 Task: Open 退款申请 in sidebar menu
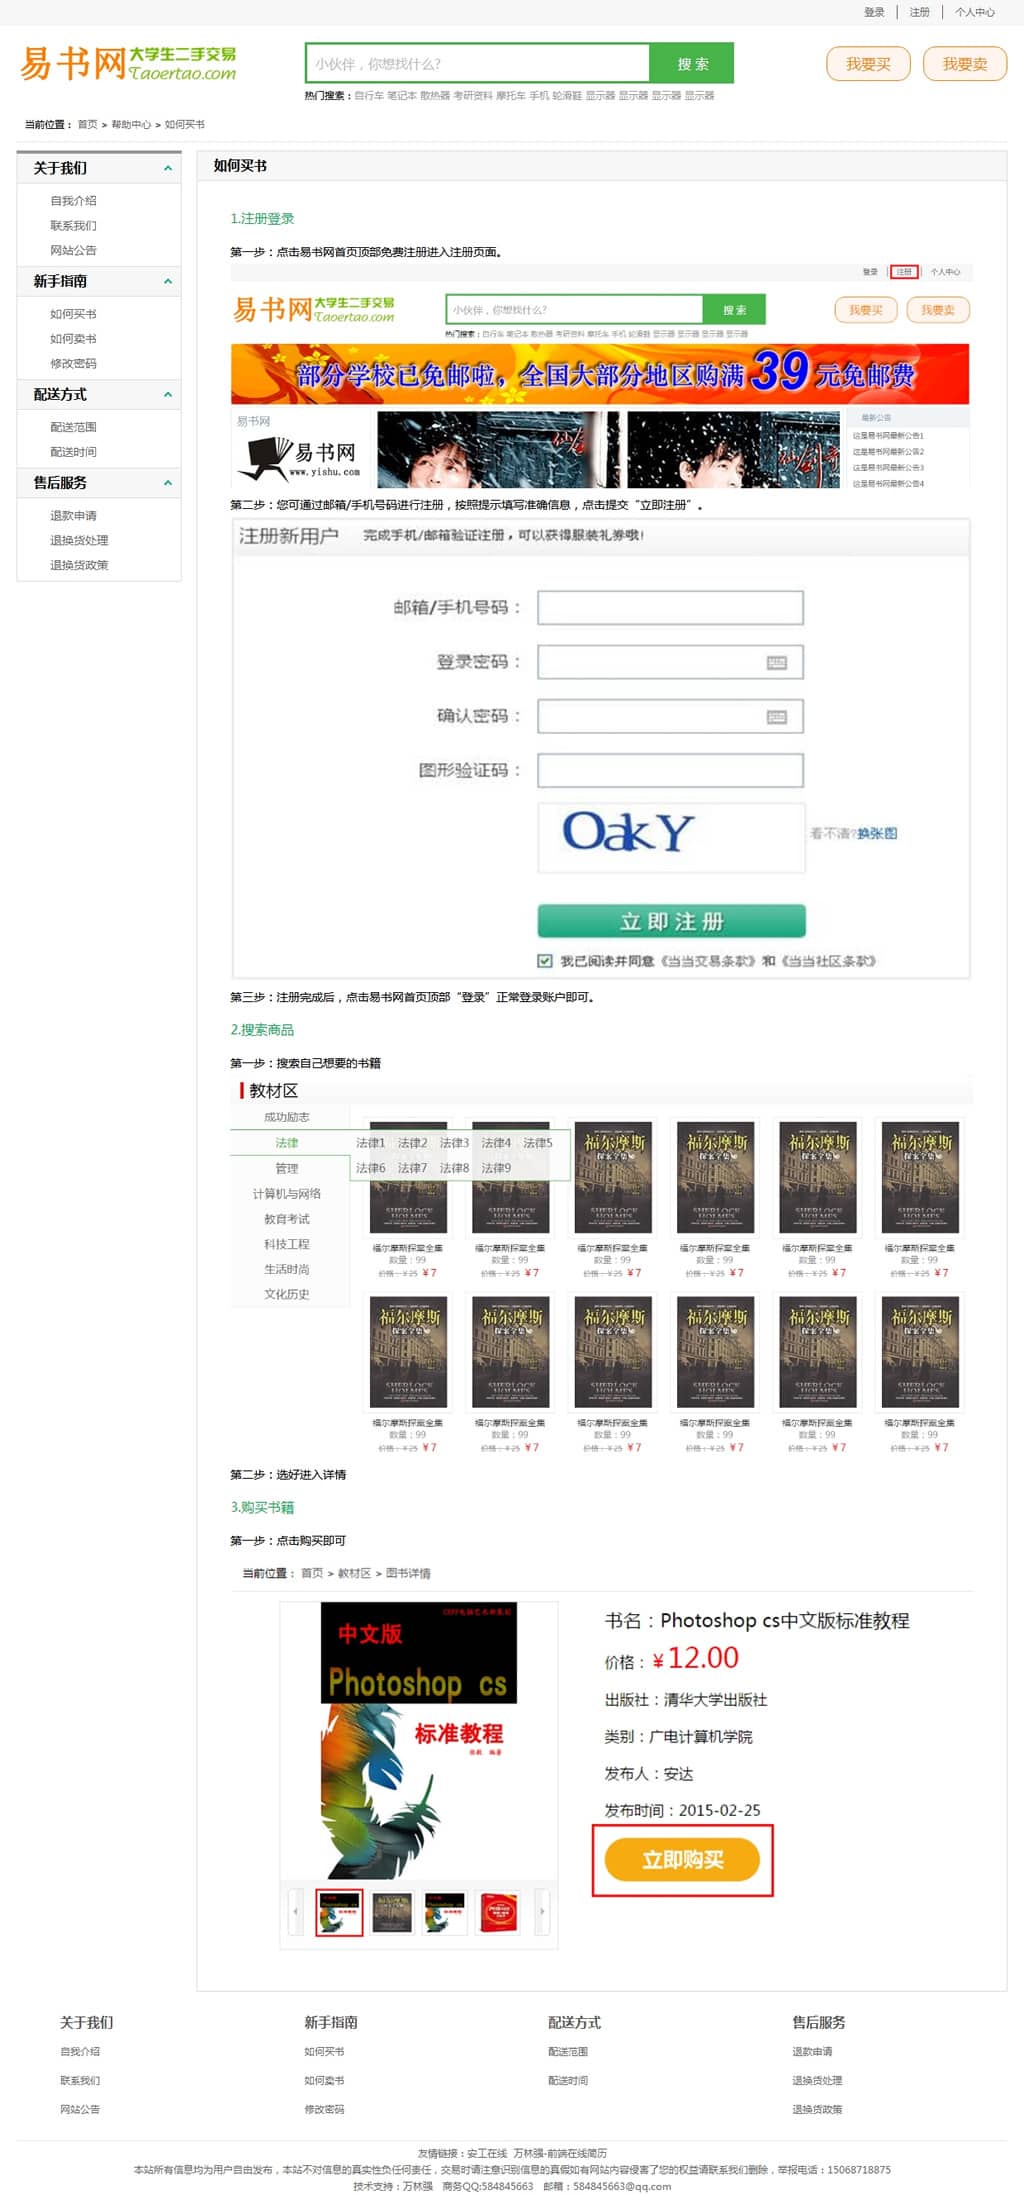[73, 516]
